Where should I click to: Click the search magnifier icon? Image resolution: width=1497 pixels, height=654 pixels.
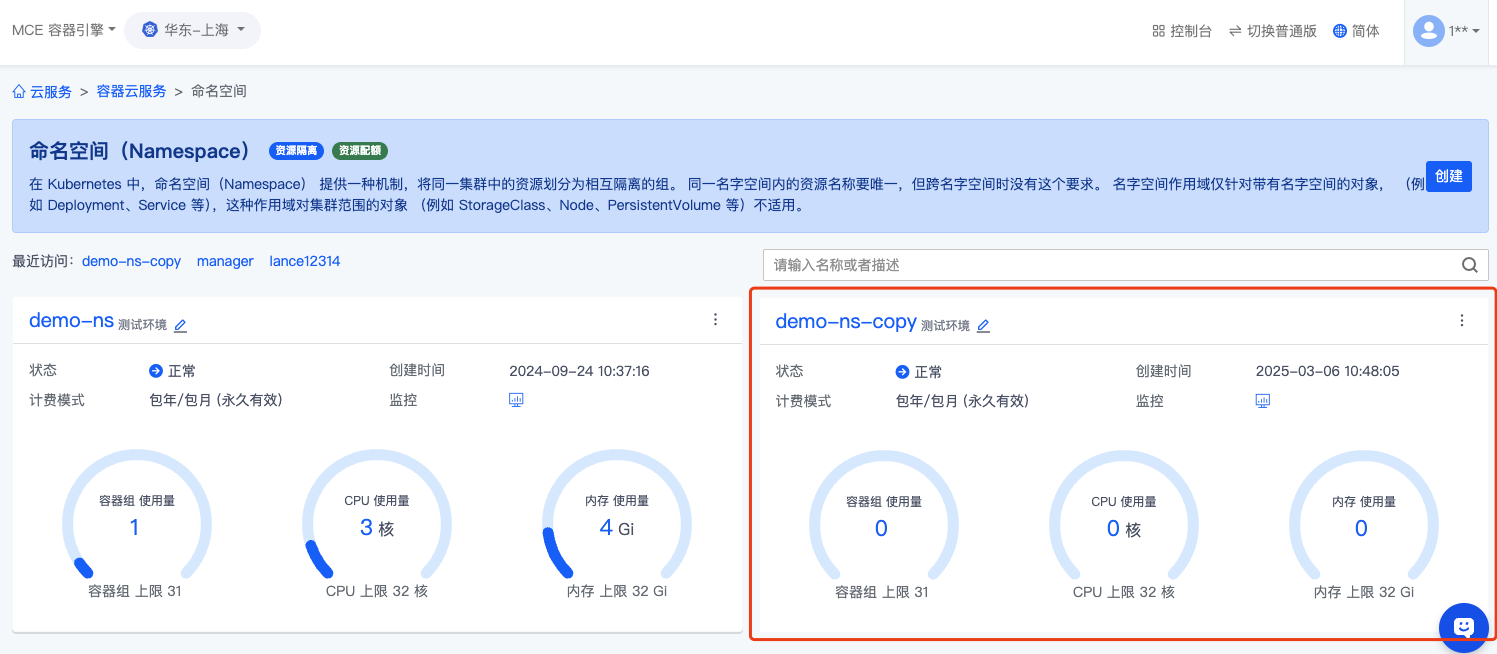(1469, 265)
